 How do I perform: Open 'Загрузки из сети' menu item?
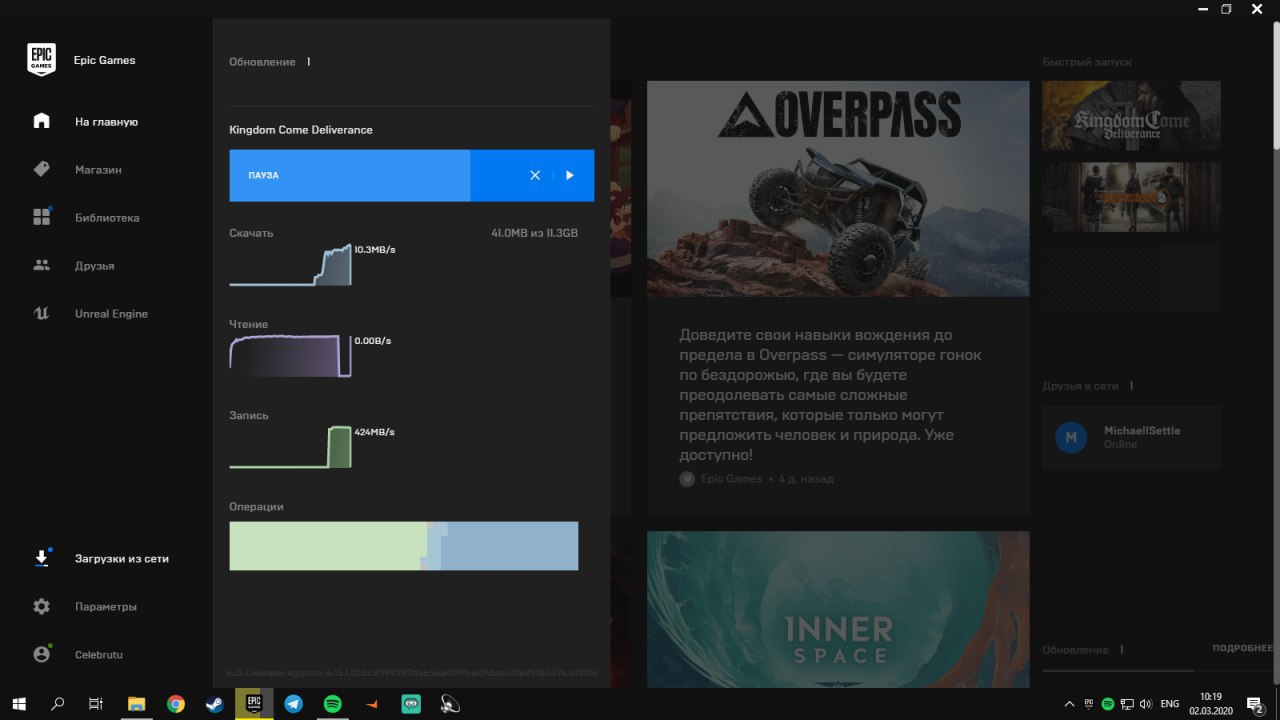pyautogui.click(x=122, y=559)
